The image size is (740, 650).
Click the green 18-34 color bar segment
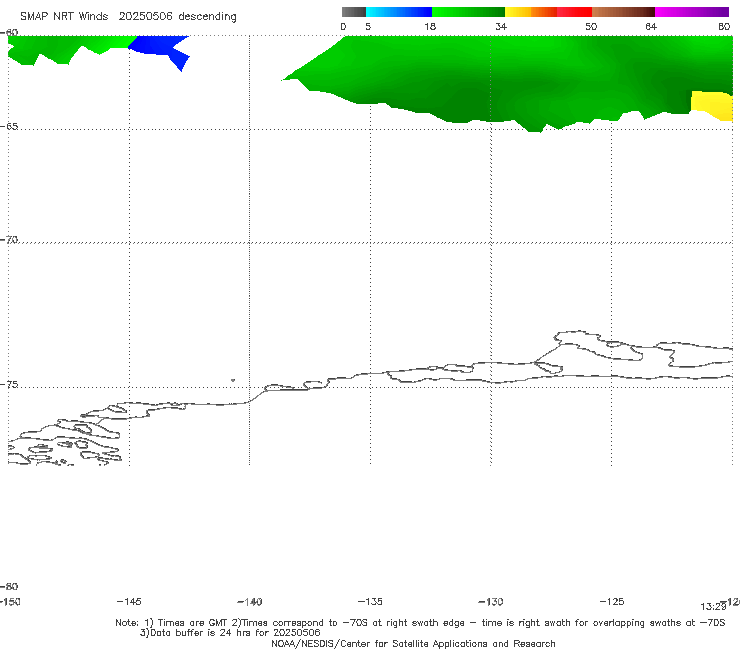[x=469, y=12]
